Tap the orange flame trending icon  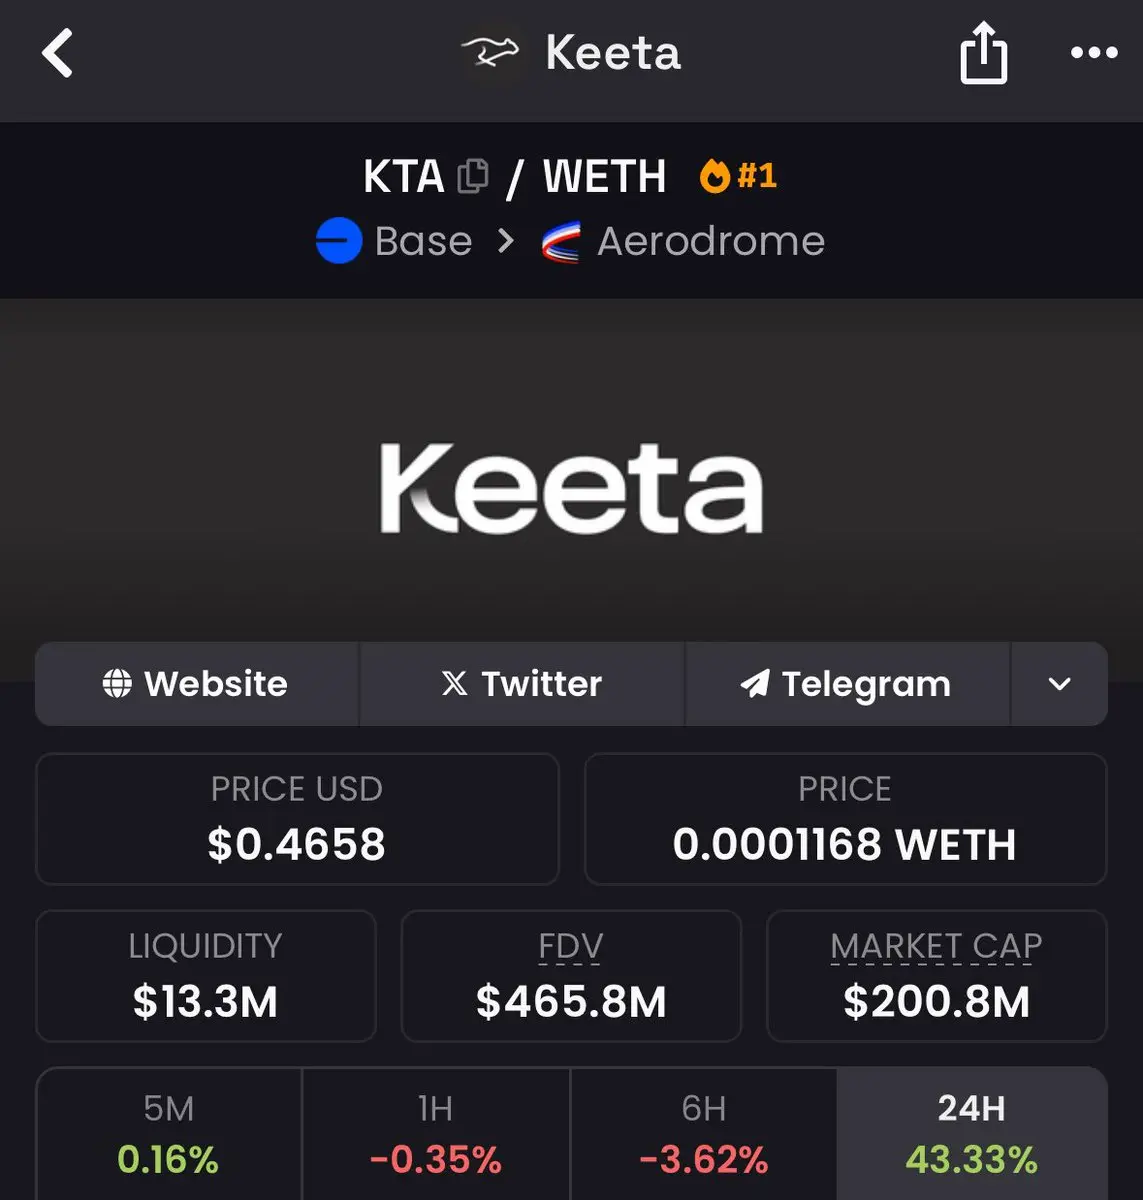pyautogui.click(x=715, y=177)
